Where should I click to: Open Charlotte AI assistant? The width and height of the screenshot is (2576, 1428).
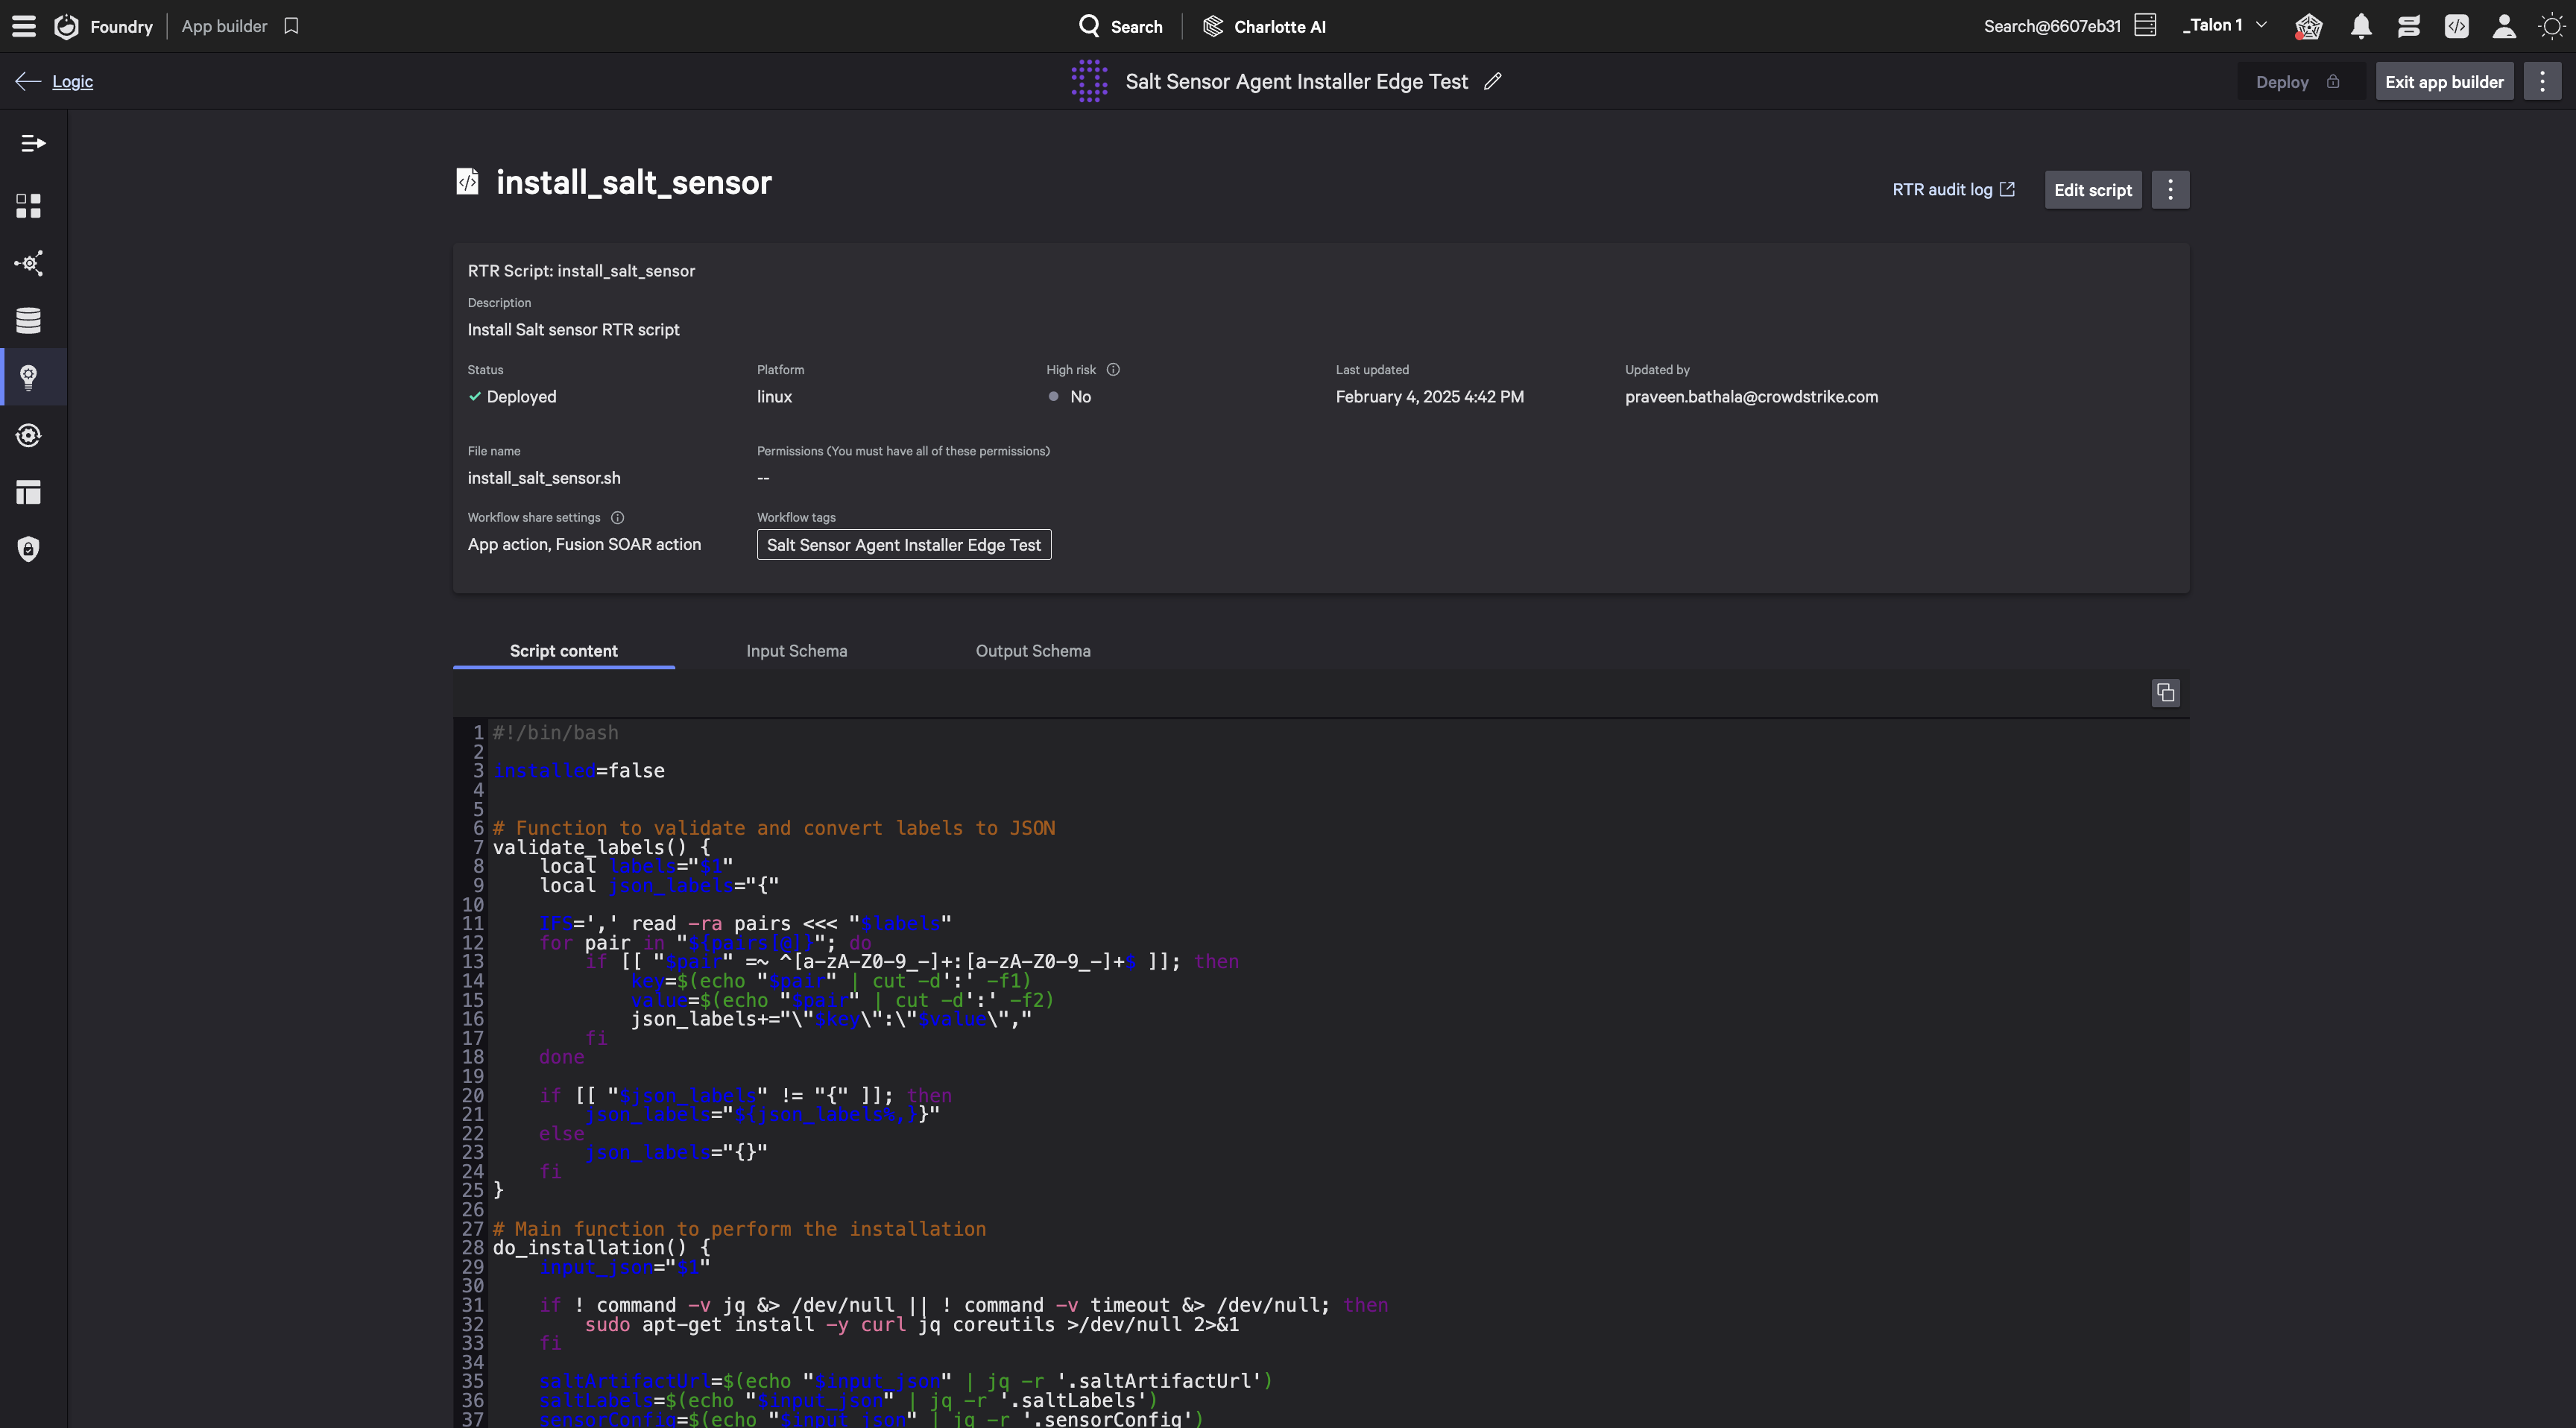[1264, 26]
